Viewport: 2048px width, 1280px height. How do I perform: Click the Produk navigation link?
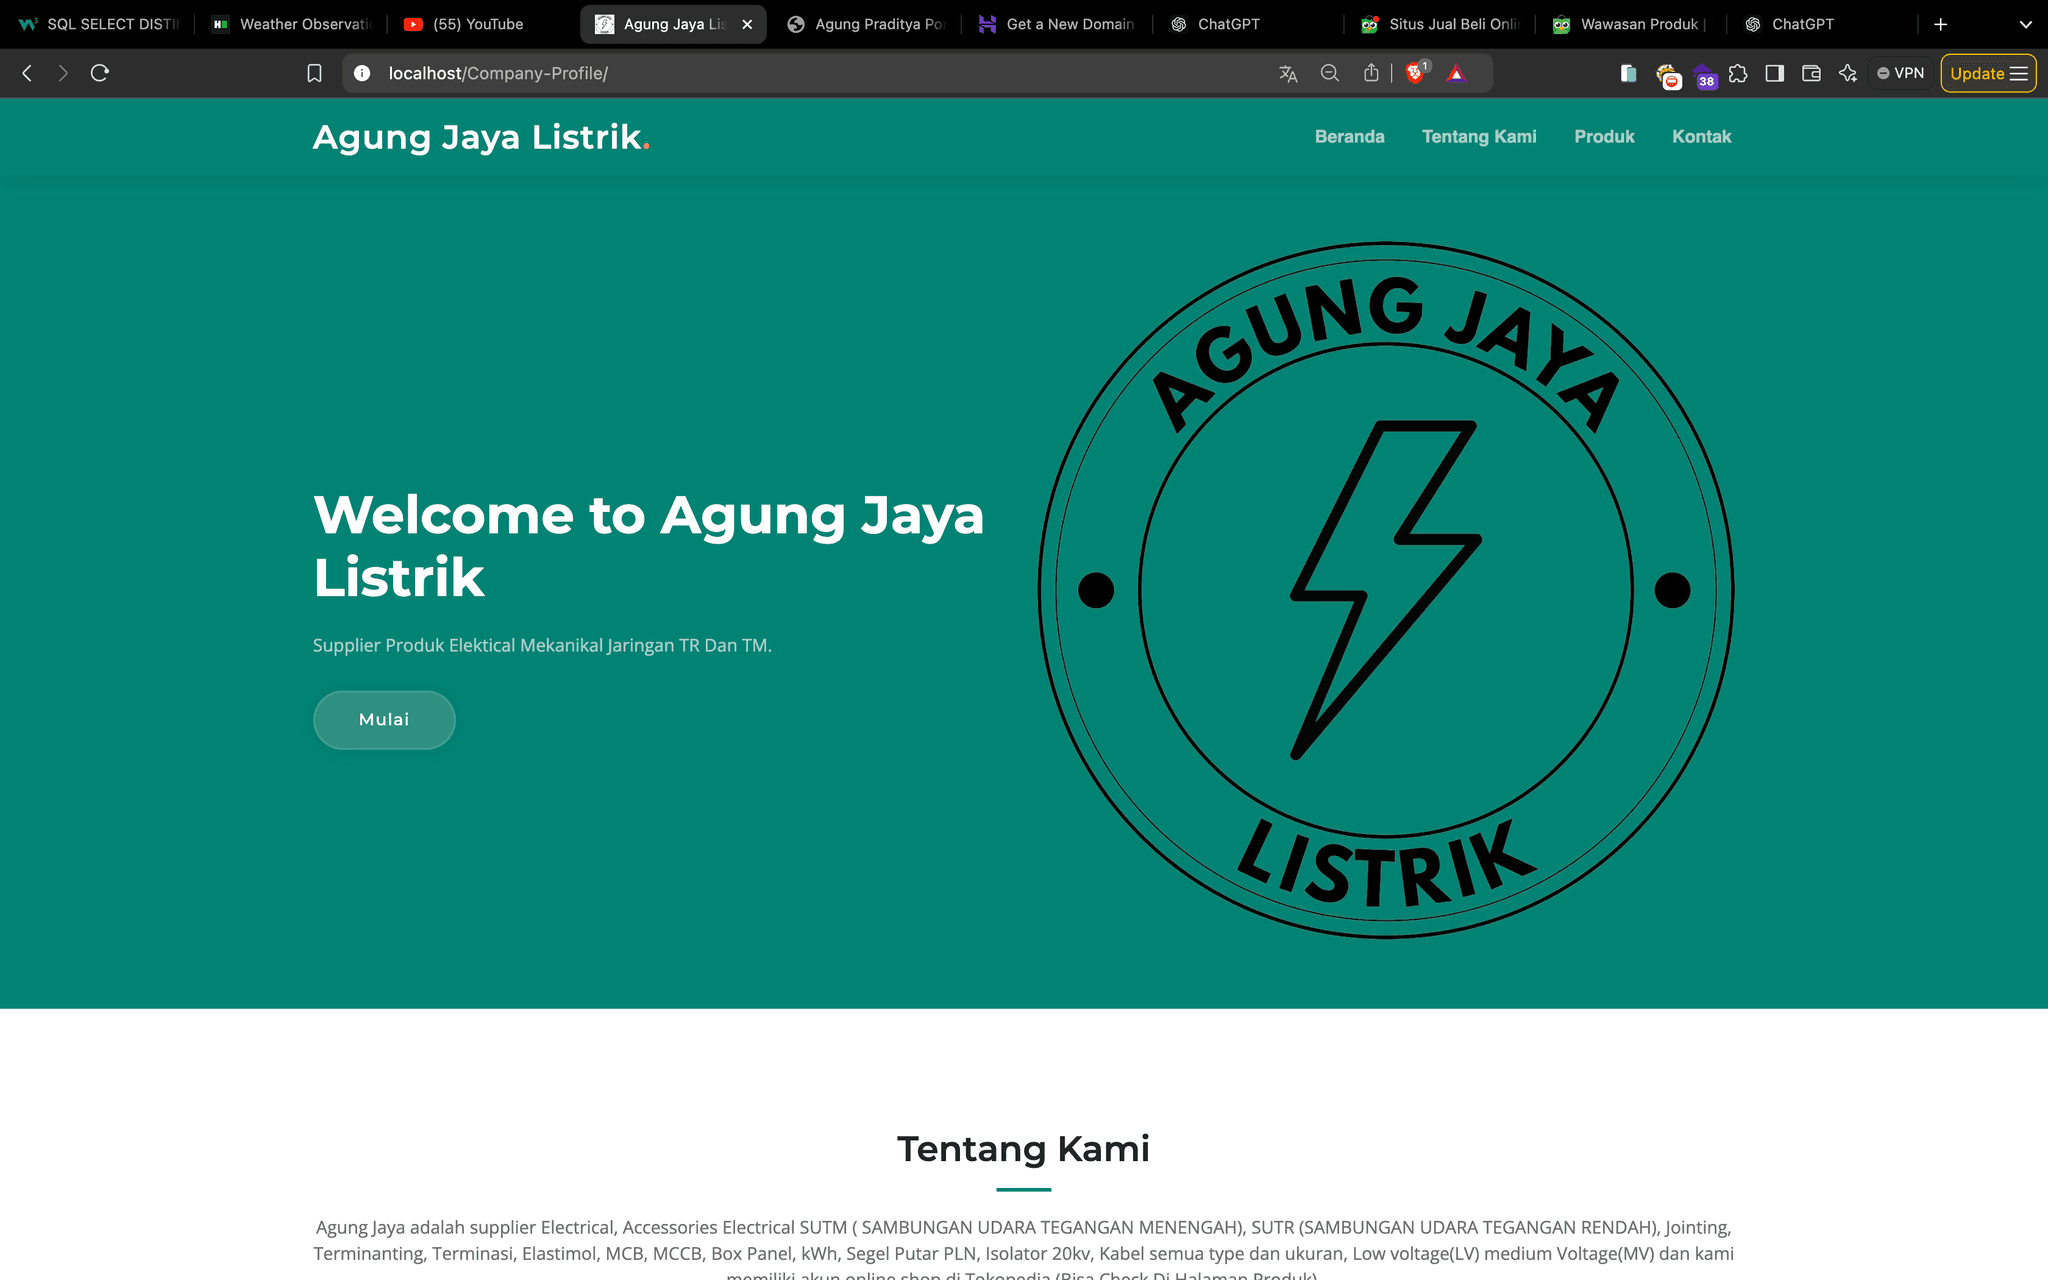(1604, 137)
